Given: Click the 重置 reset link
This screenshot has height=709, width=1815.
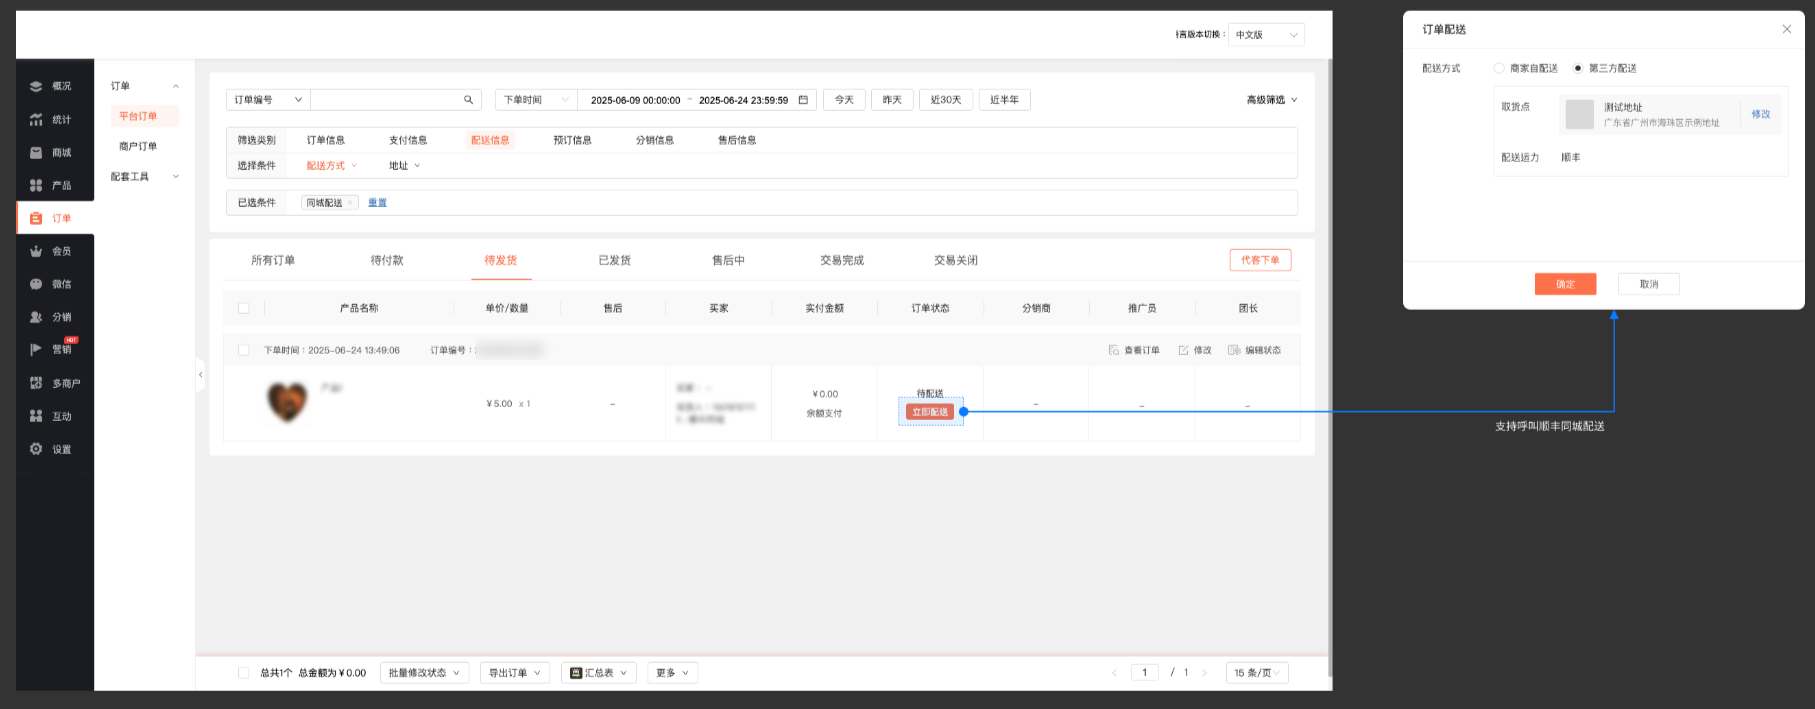Looking at the screenshot, I should click(x=377, y=203).
